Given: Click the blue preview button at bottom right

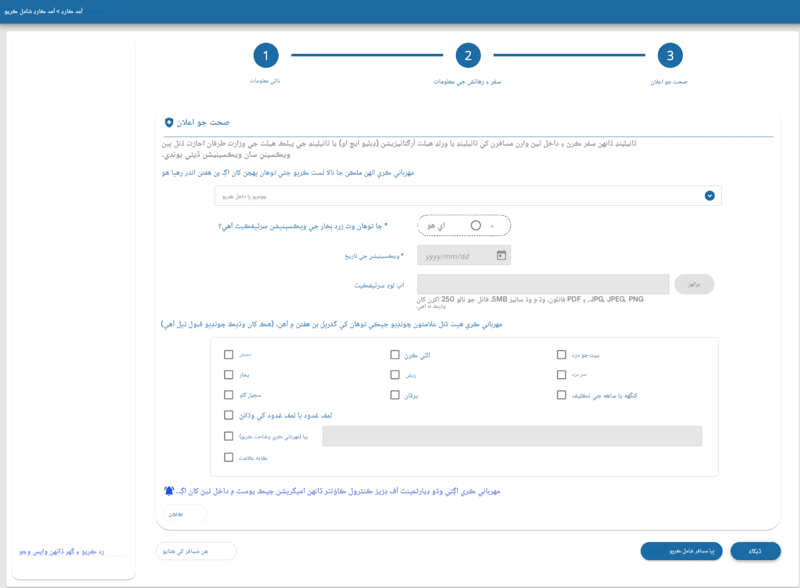Looking at the screenshot, I should (755, 551).
